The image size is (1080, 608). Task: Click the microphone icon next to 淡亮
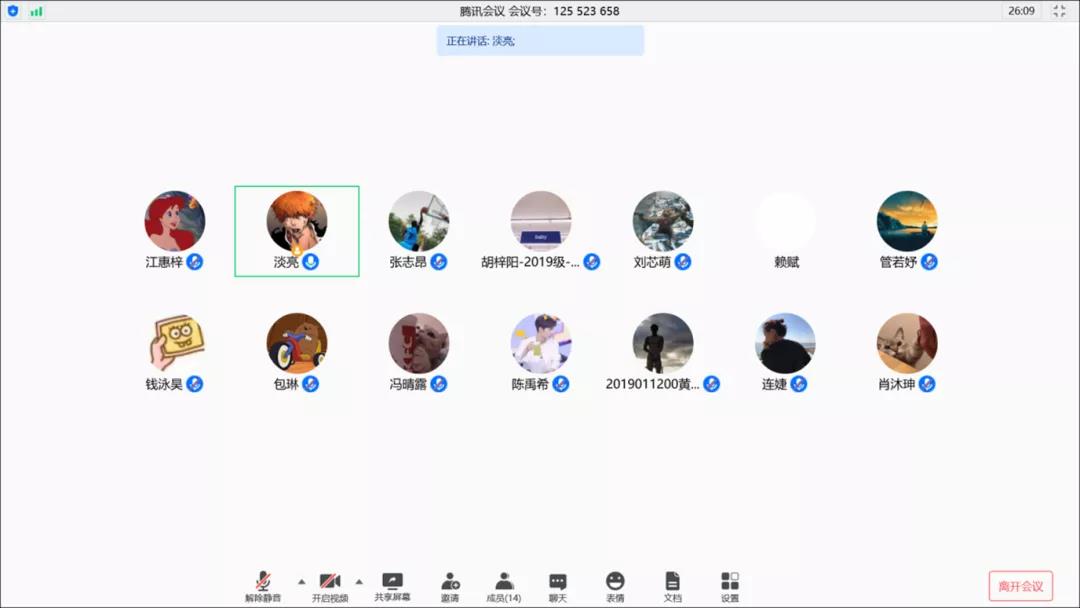(311, 262)
